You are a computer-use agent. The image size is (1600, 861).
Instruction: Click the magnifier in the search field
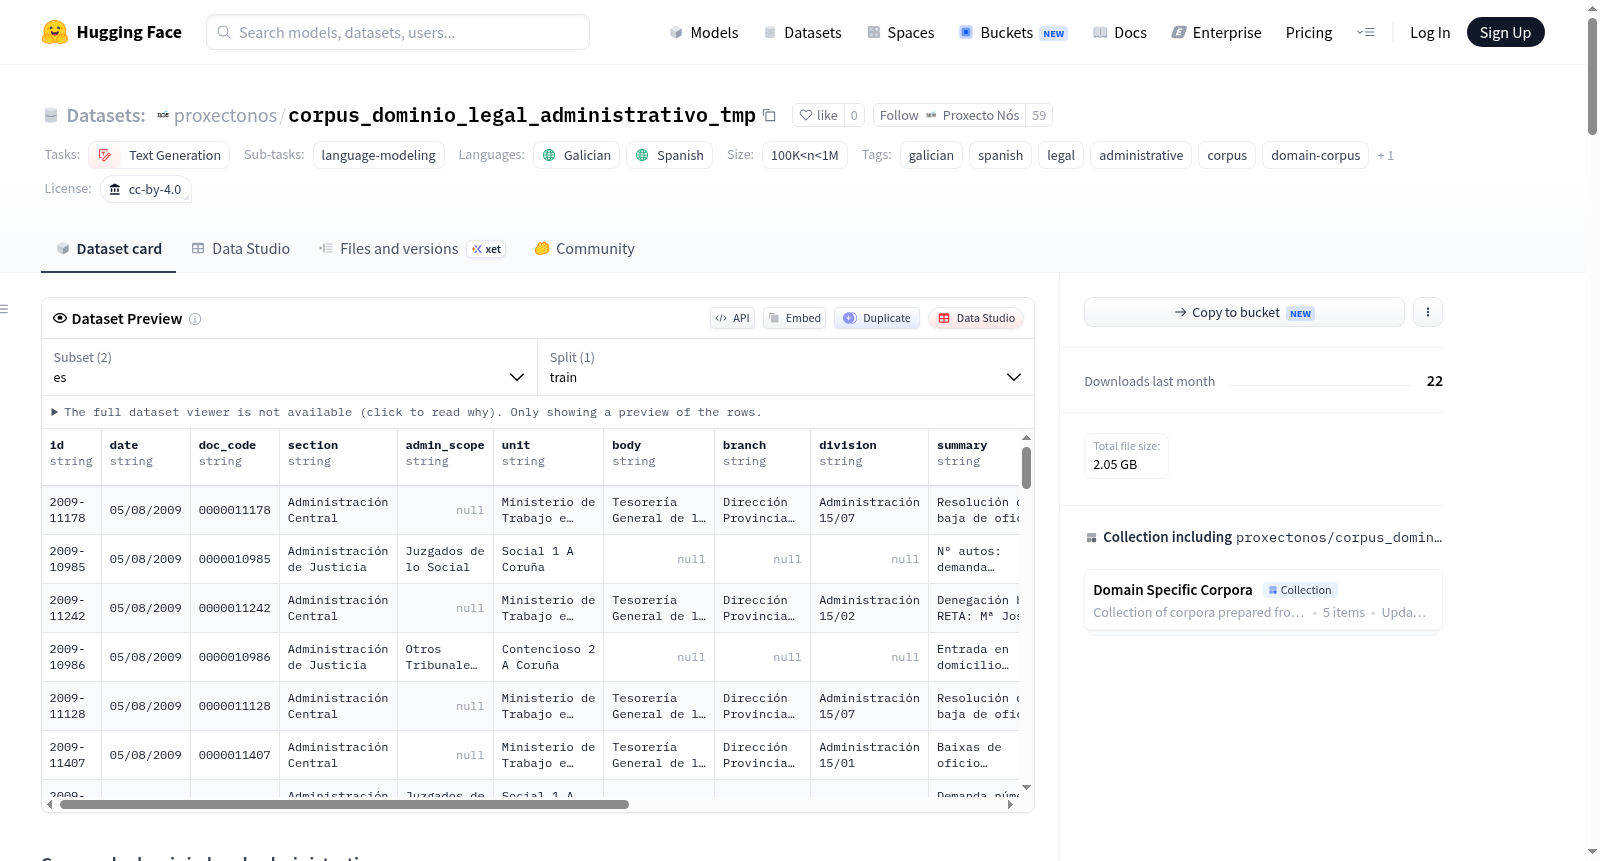coord(224,32)
